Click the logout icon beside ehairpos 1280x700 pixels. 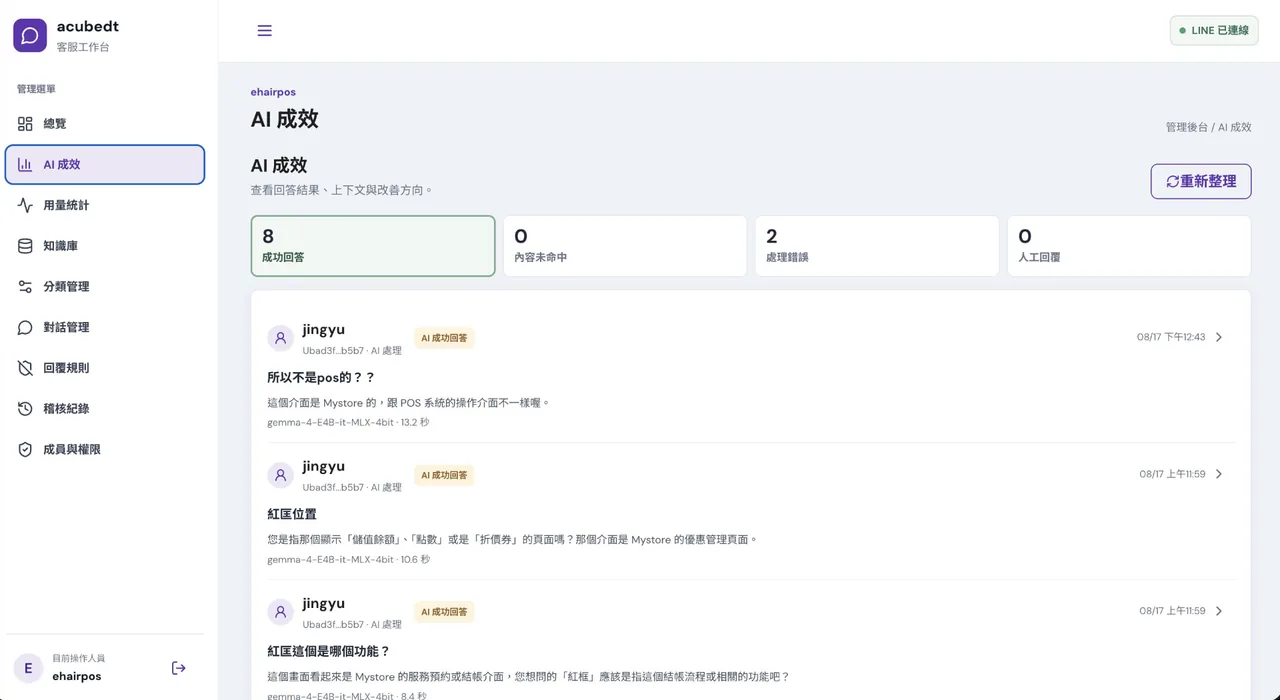pos(179,668)
